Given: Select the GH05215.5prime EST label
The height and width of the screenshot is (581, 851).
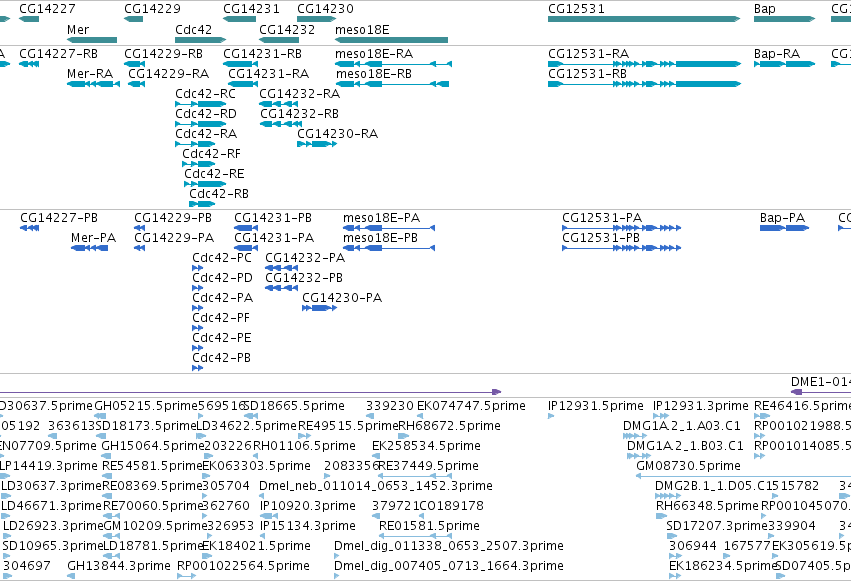Looking at the screenshot, I should pyautogui.click(x=146, y=406).
